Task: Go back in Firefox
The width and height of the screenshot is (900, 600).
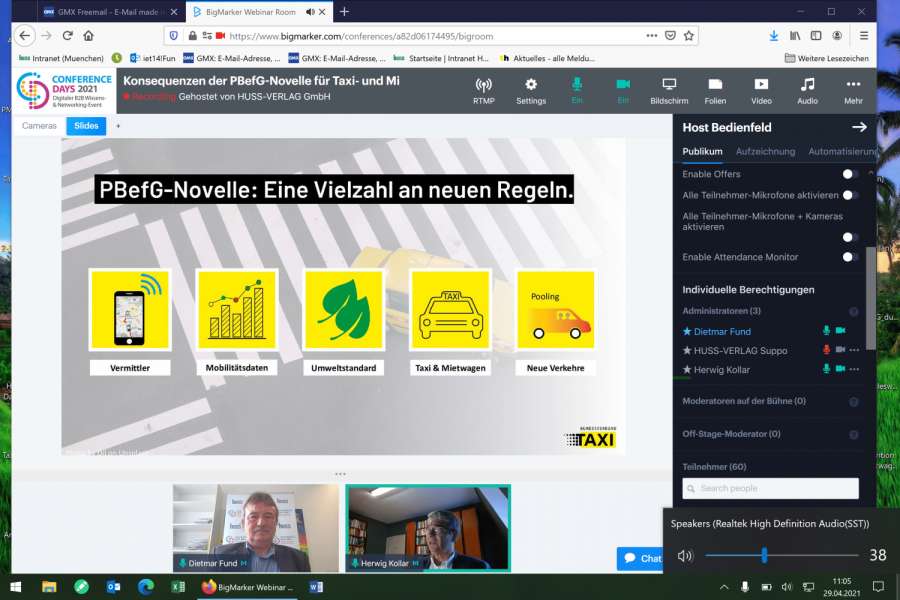Action: (24, 36)
